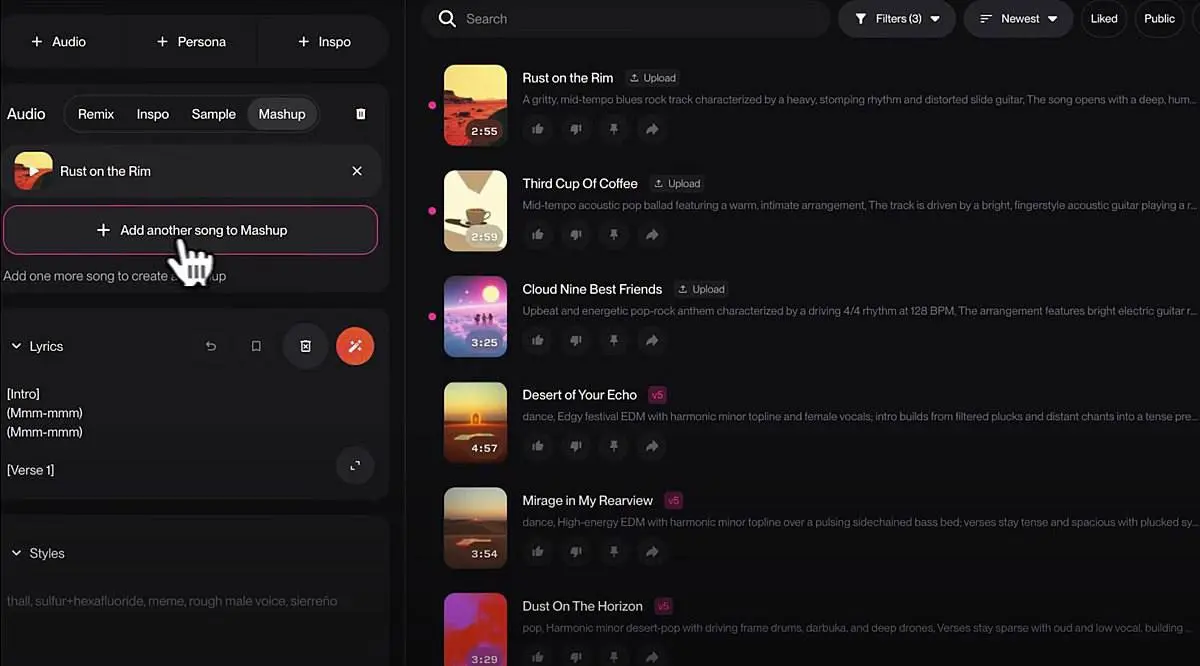The height and width of the screenshot is (666, 1200).
Task: Clear lyrics using the round trash button
Action: [306, 346]
